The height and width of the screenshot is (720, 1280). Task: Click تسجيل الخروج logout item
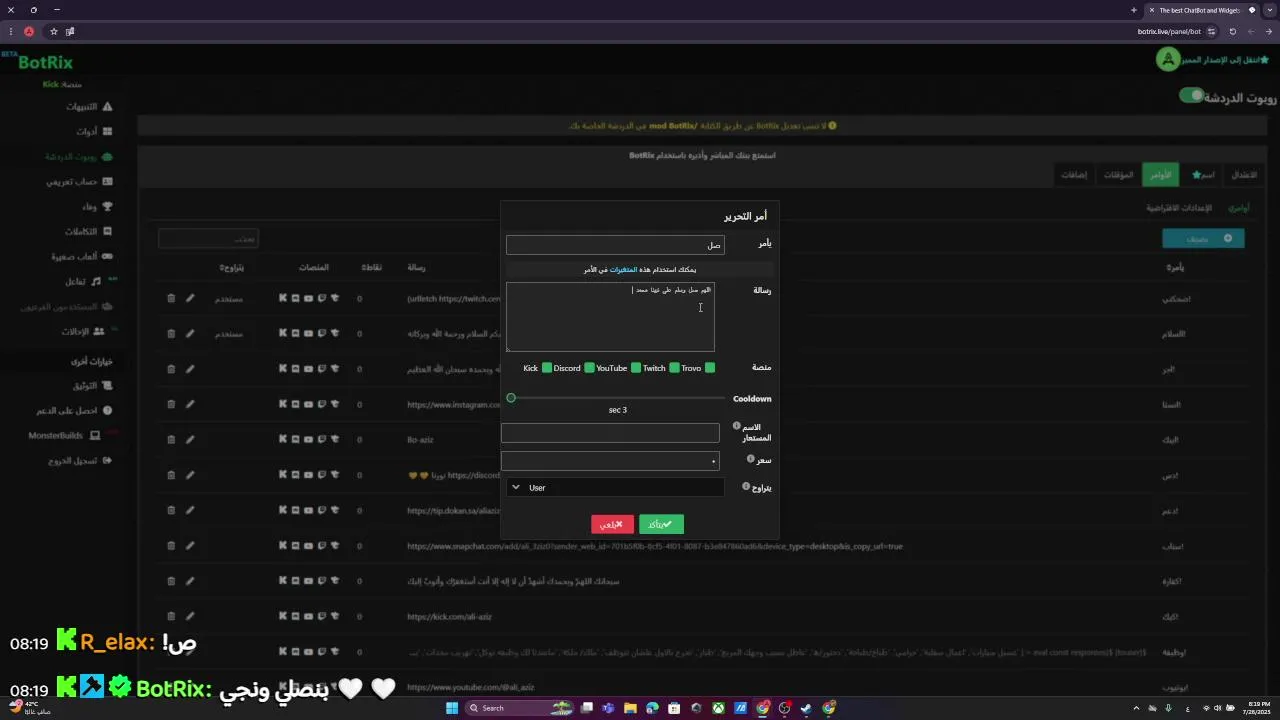point(80,461)
